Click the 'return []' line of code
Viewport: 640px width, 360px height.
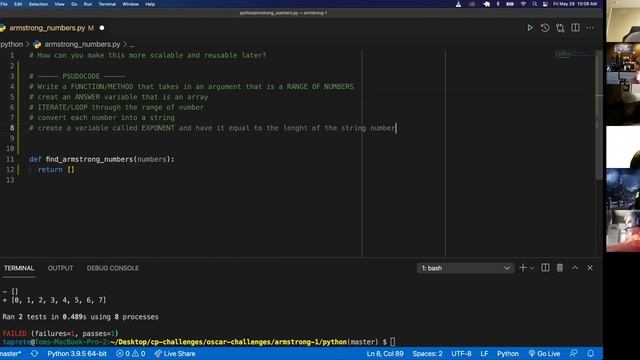point(56,169)
